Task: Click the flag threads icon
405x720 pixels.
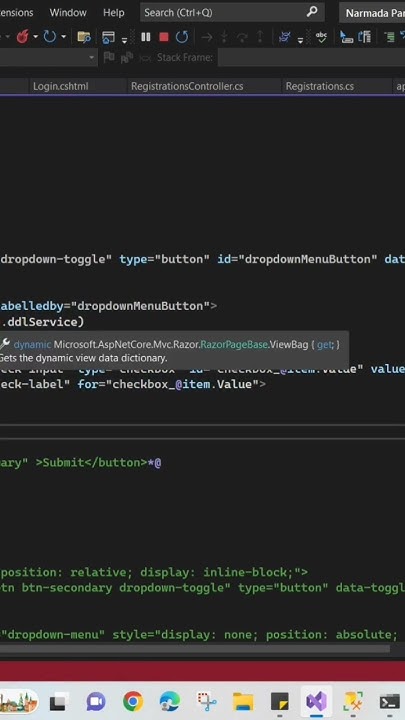Action: [x=109, y=57]
